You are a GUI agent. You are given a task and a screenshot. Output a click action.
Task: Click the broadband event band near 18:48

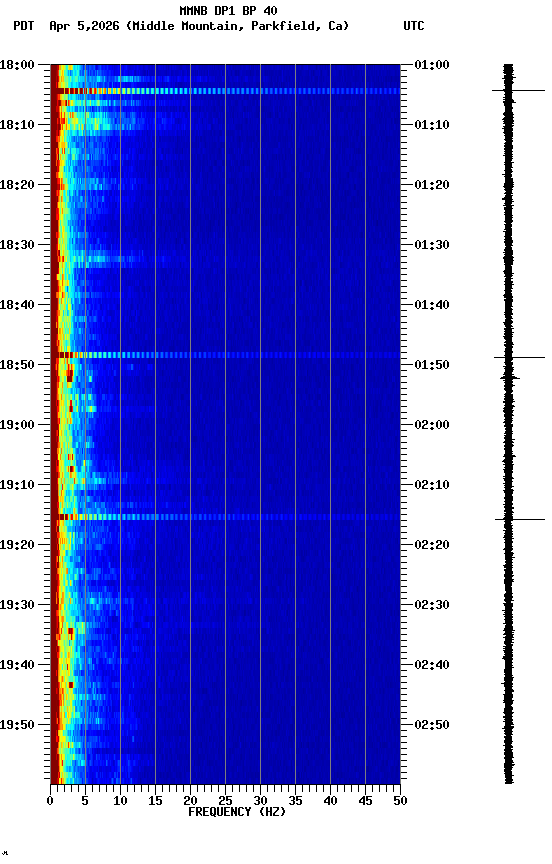click(225, 355)
